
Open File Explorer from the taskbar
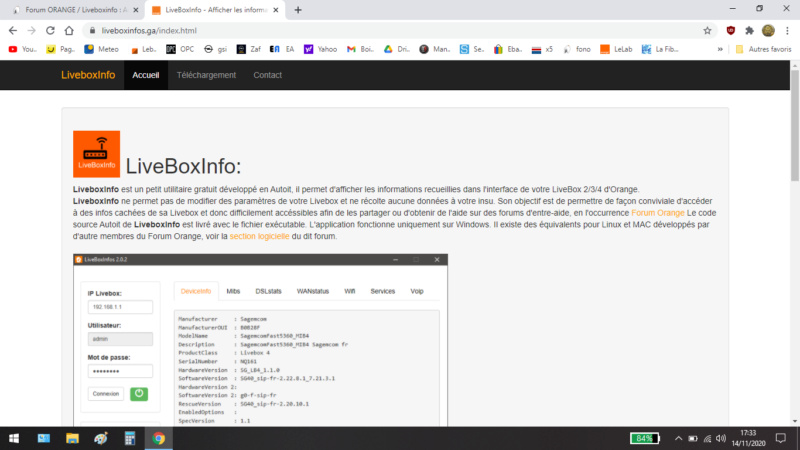coord(72,438)
